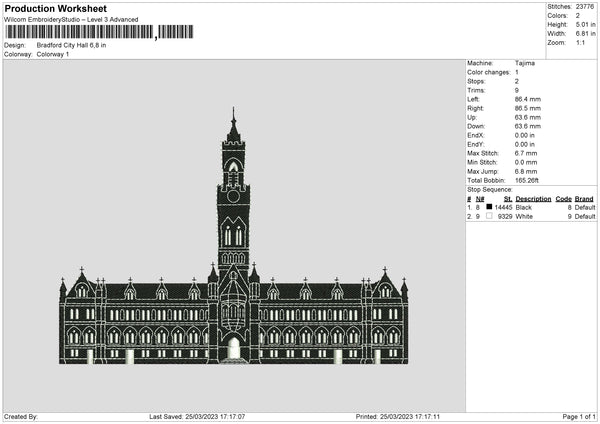Click the Last Saved timestamp

click(x=197, y=417)
